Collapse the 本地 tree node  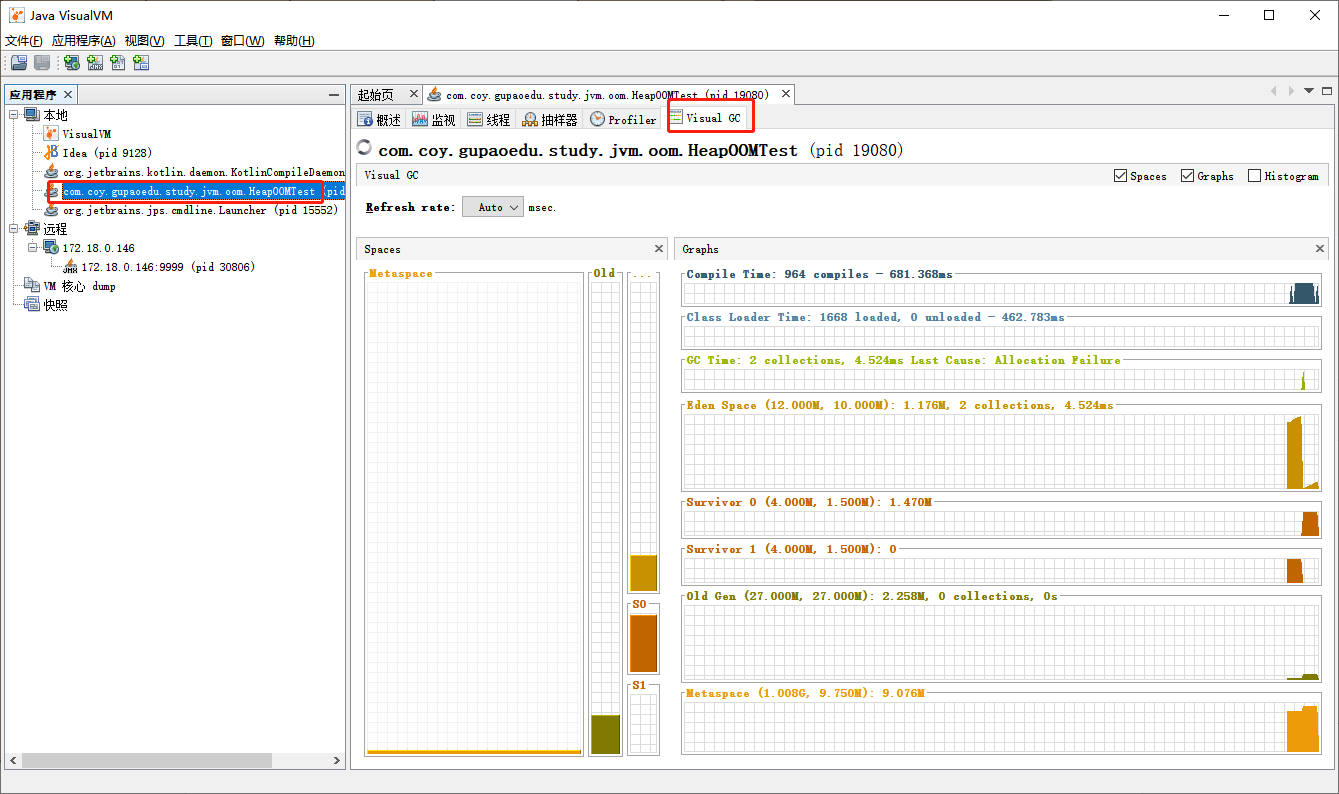coord(14,115)
